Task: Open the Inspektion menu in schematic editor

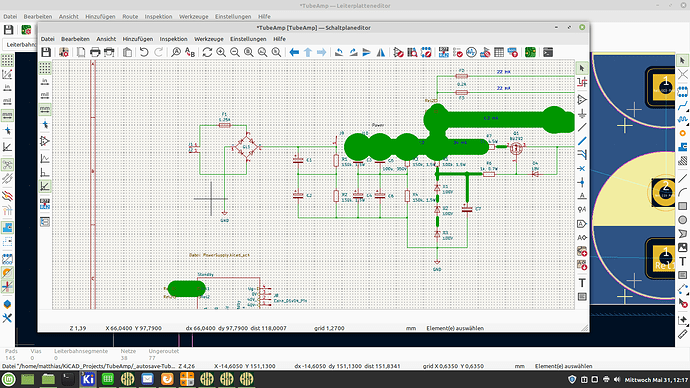Action: 173,39
